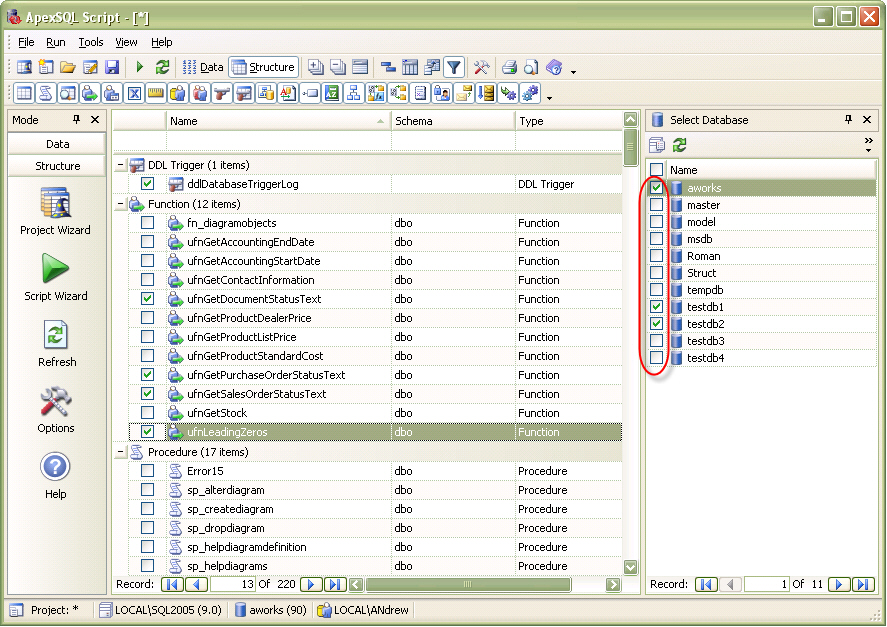The height and width of the screenshot is (627, 887).
Task: Uncheck ddlDatabaseTriggerLog checkbox
Action: point(148,184)
